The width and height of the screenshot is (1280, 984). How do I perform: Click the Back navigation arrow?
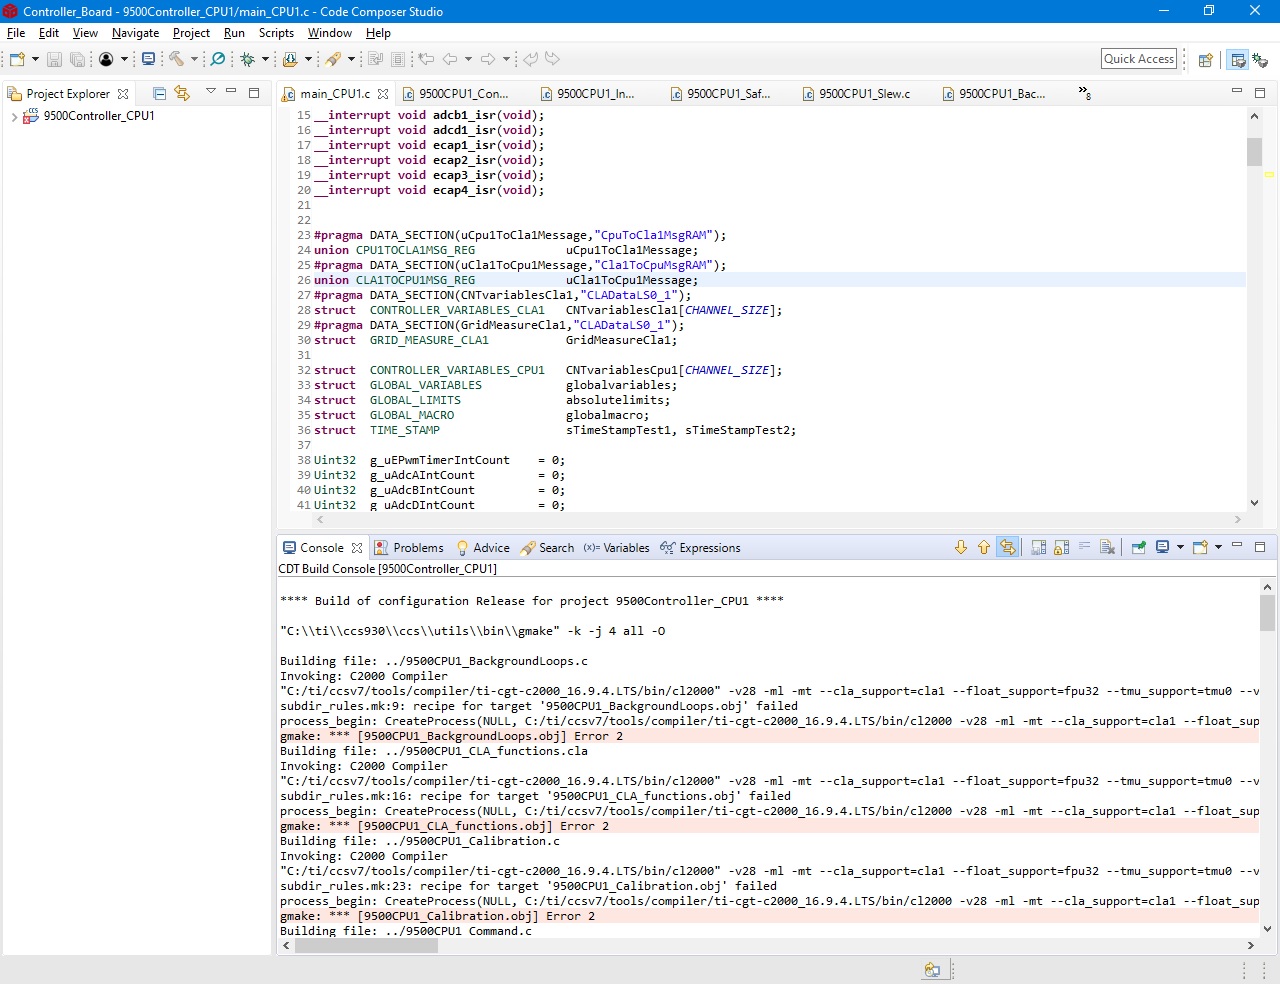[x=450, y=60]
